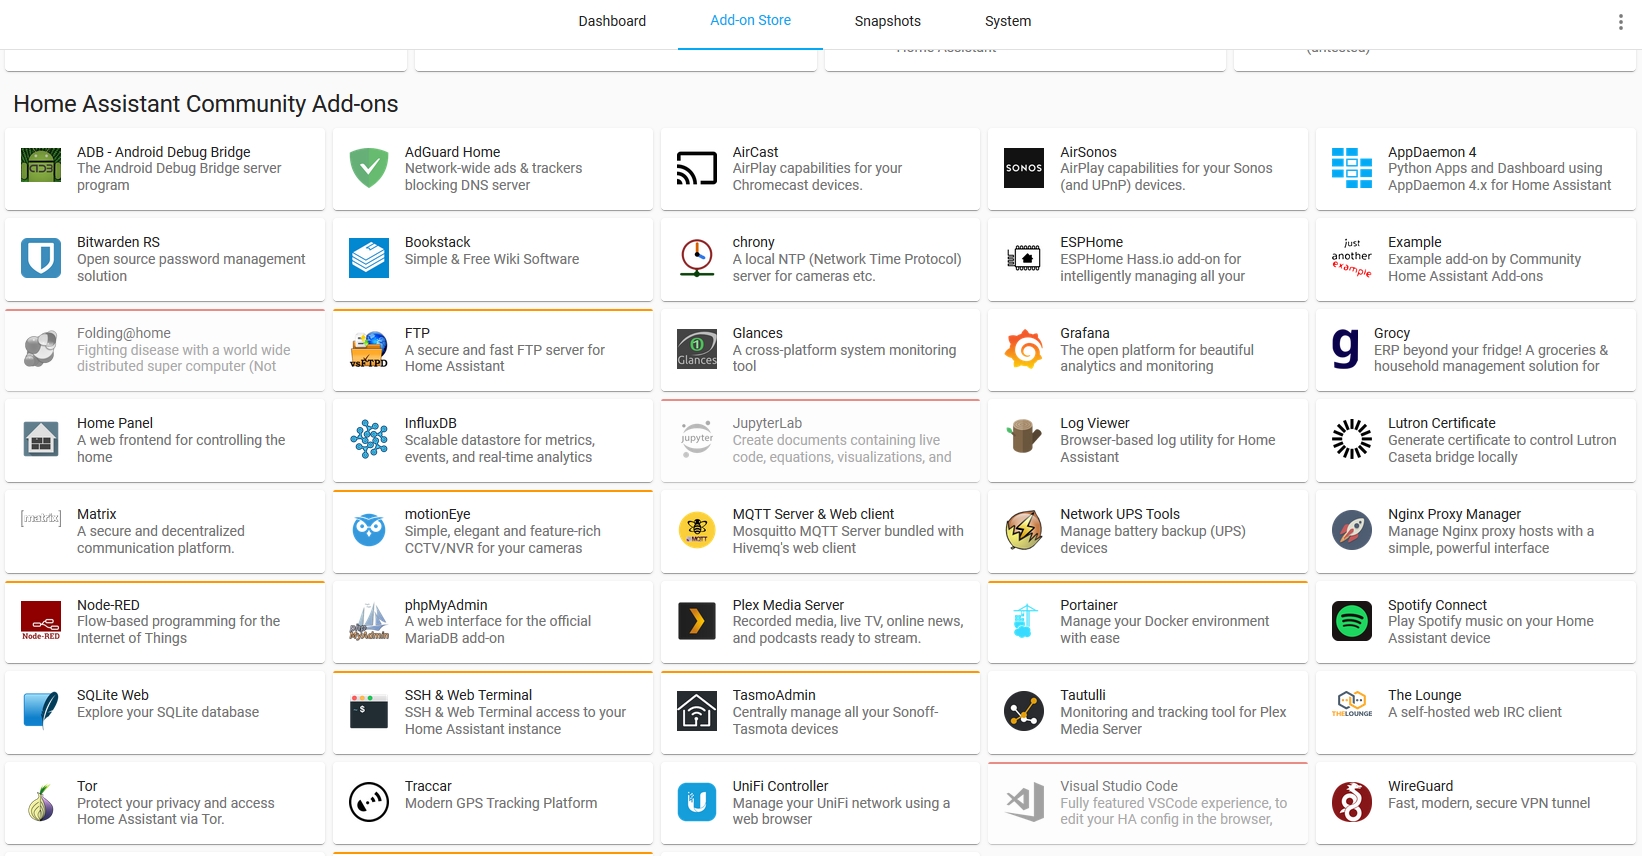Click the Spotify Connect logo icon
This screenshot has height=856, width=1642.
pos(1352,621)
